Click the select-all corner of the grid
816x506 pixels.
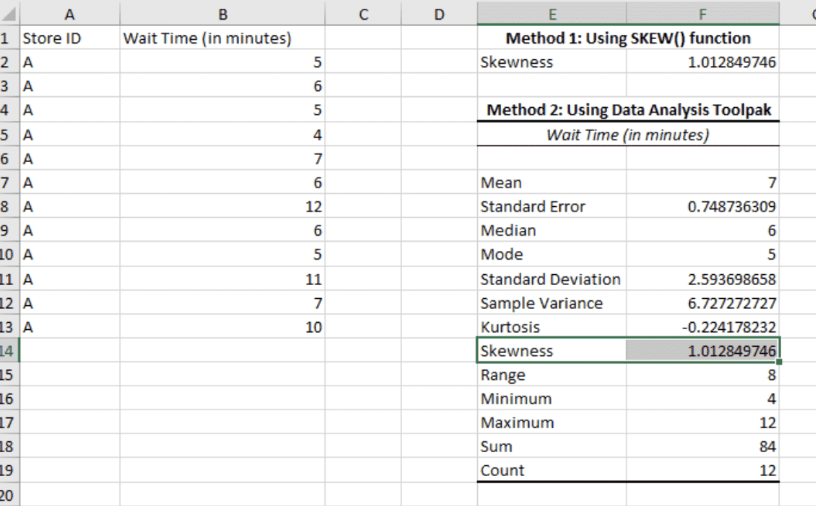(8, 14)
